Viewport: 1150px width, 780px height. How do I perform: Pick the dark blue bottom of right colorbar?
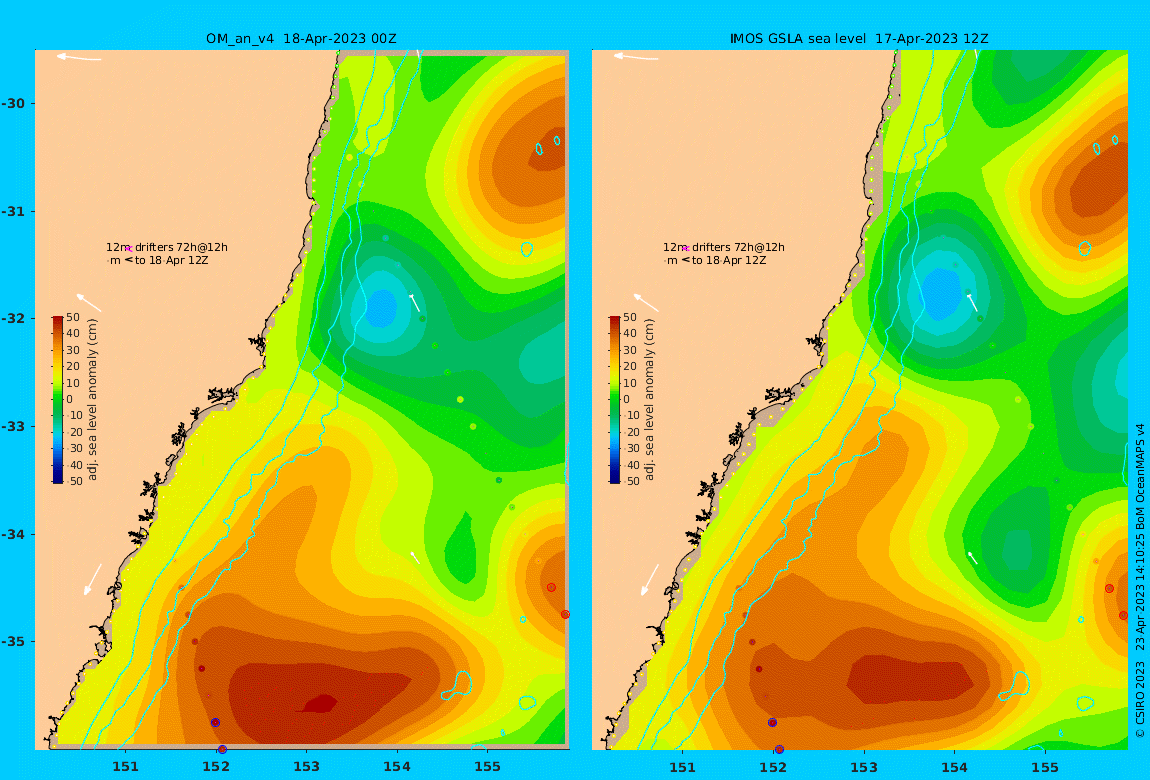coord(615,479)
